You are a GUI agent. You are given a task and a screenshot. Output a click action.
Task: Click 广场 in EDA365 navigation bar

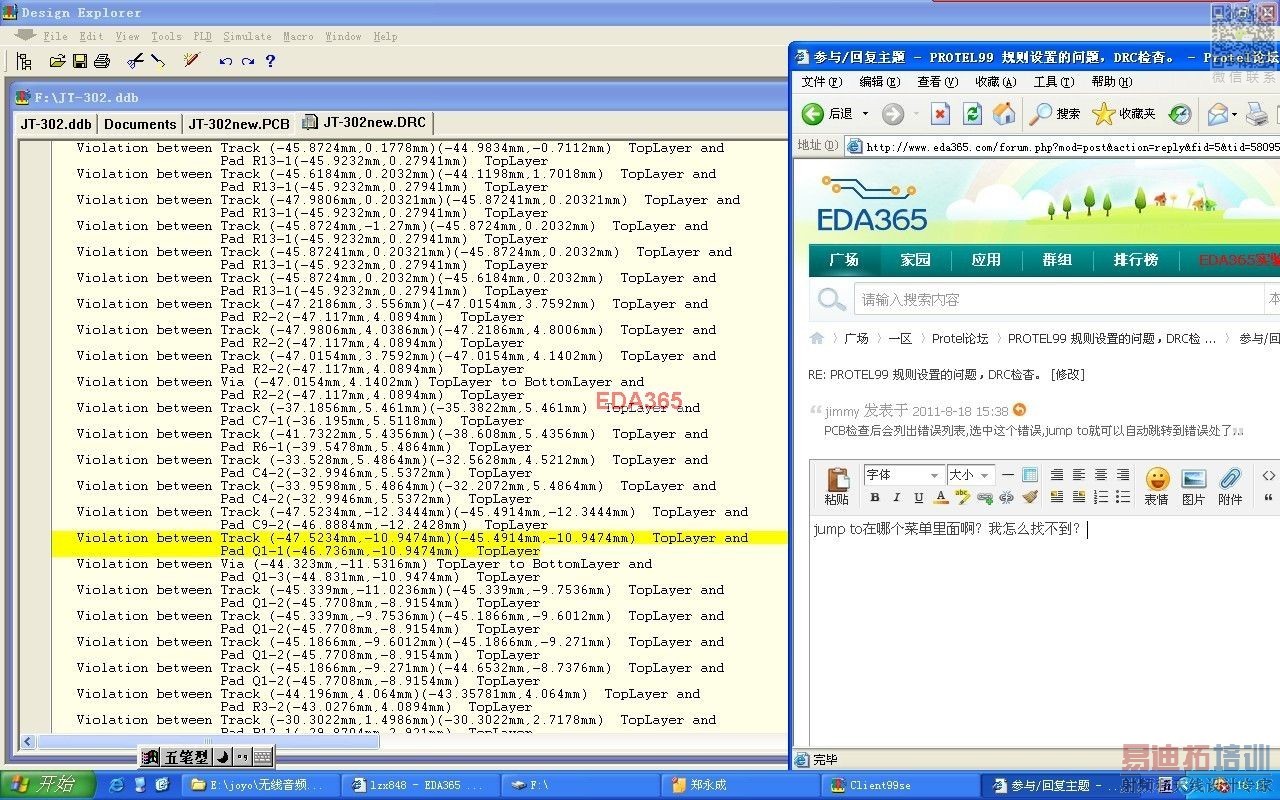click(x=844, y=260)
